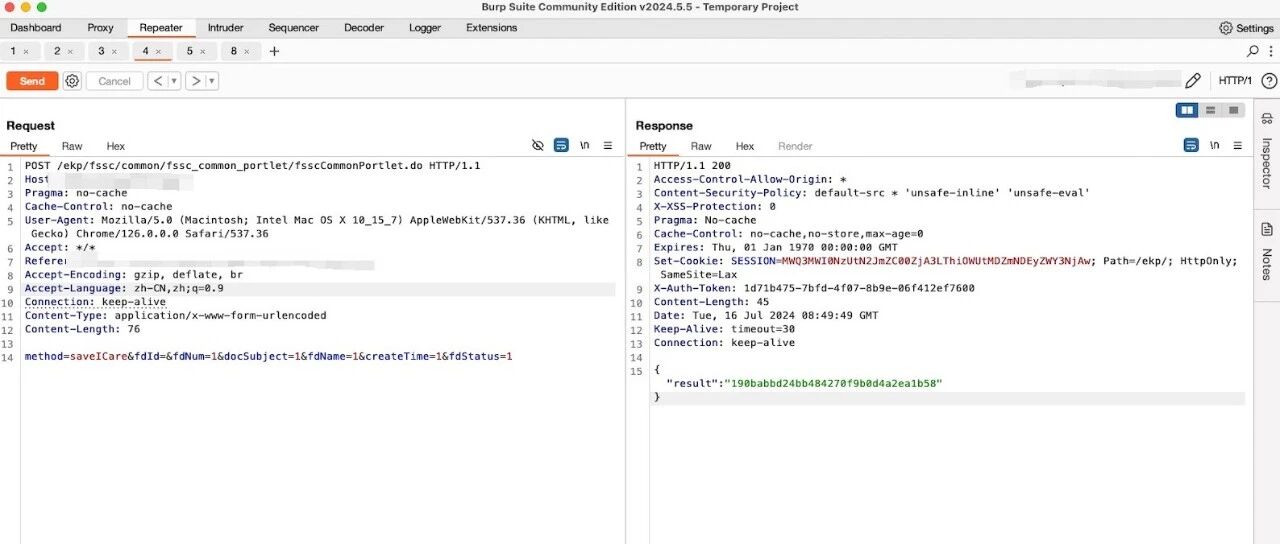Open Burp Settings

(1247, 28)
